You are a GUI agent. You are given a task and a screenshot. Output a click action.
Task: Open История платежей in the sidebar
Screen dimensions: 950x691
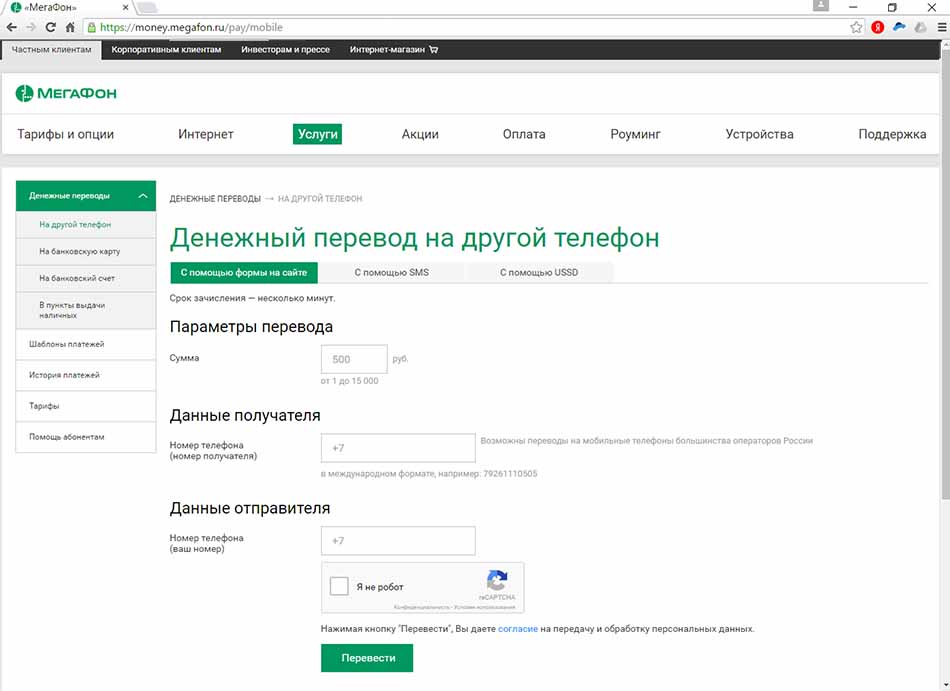click(85, 375)
